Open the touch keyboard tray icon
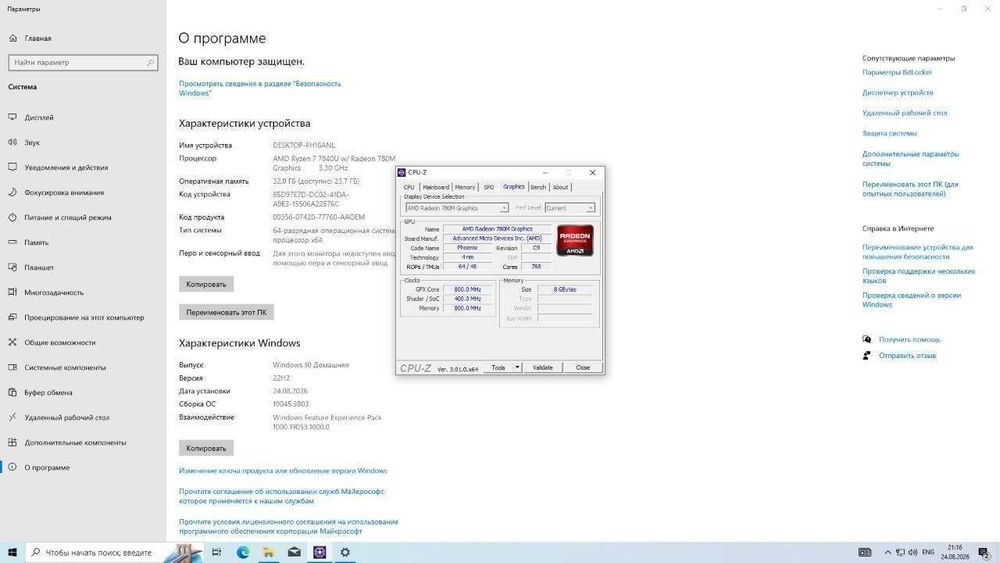The height and width of the screenshot is (563, 1000). (x=865, y=552)
